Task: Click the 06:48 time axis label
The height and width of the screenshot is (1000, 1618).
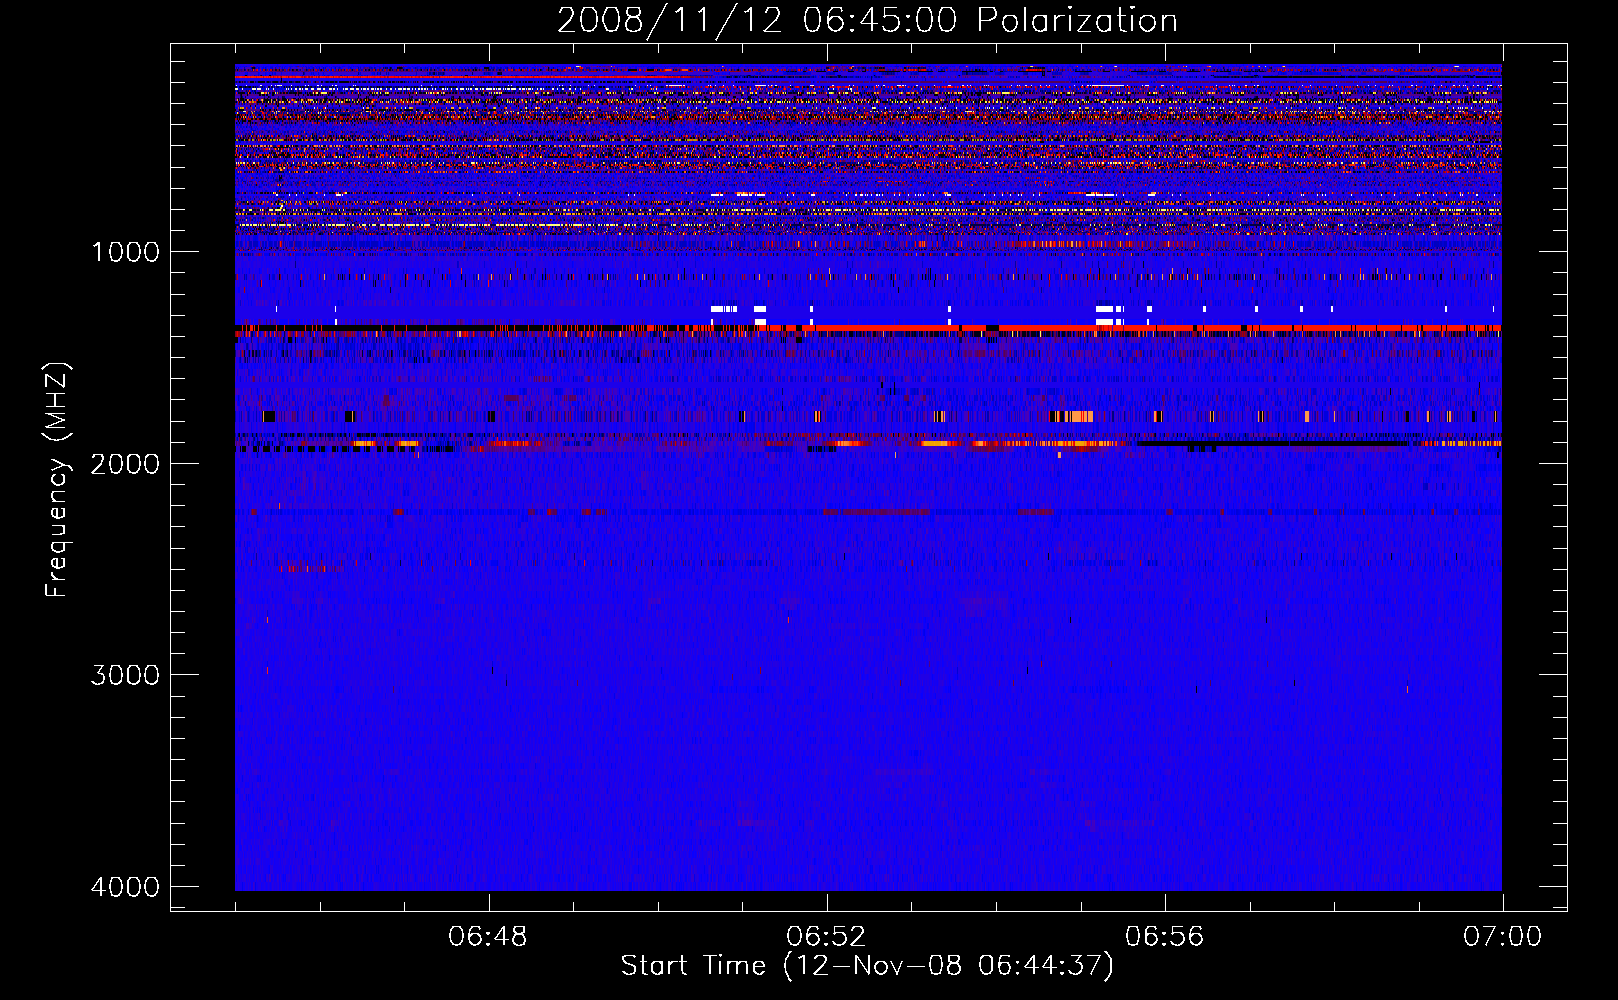Action: tap(488, 937)
